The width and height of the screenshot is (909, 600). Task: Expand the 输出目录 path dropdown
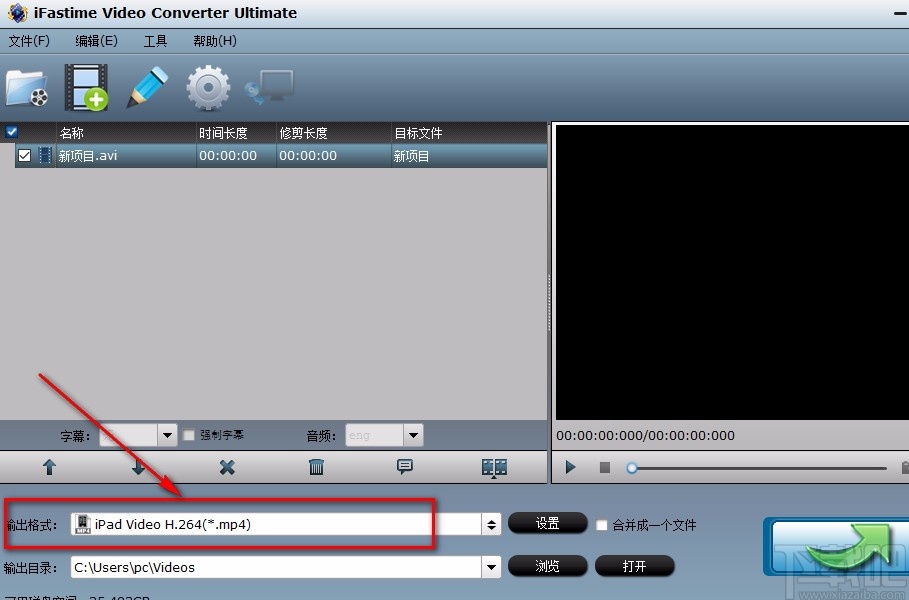(x=490, y=566)
